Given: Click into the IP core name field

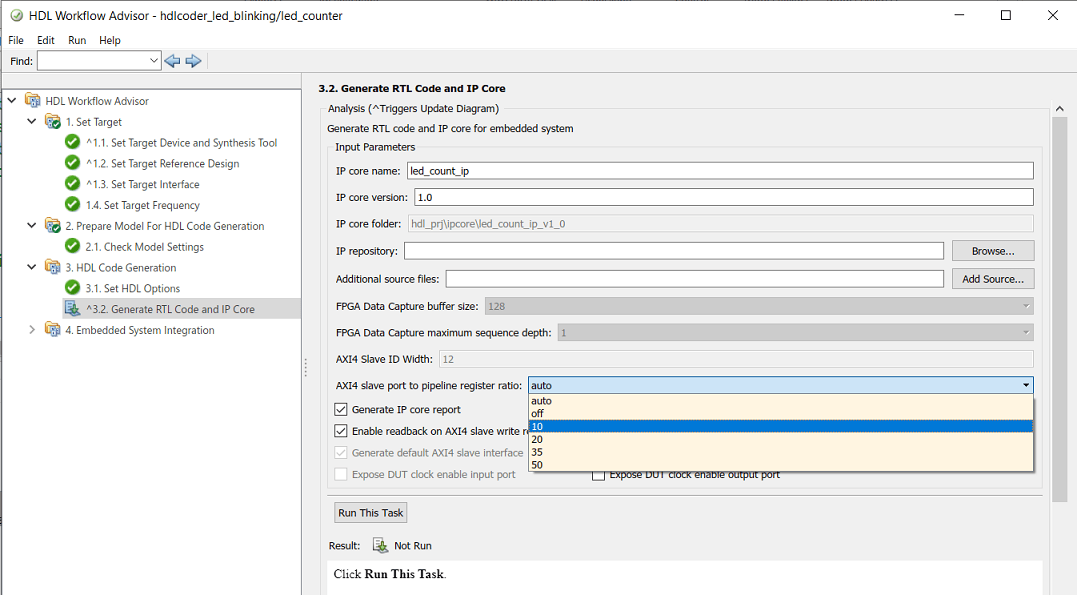Looking at the screenshot, I should pyautogui.click(x=718, y=171).
